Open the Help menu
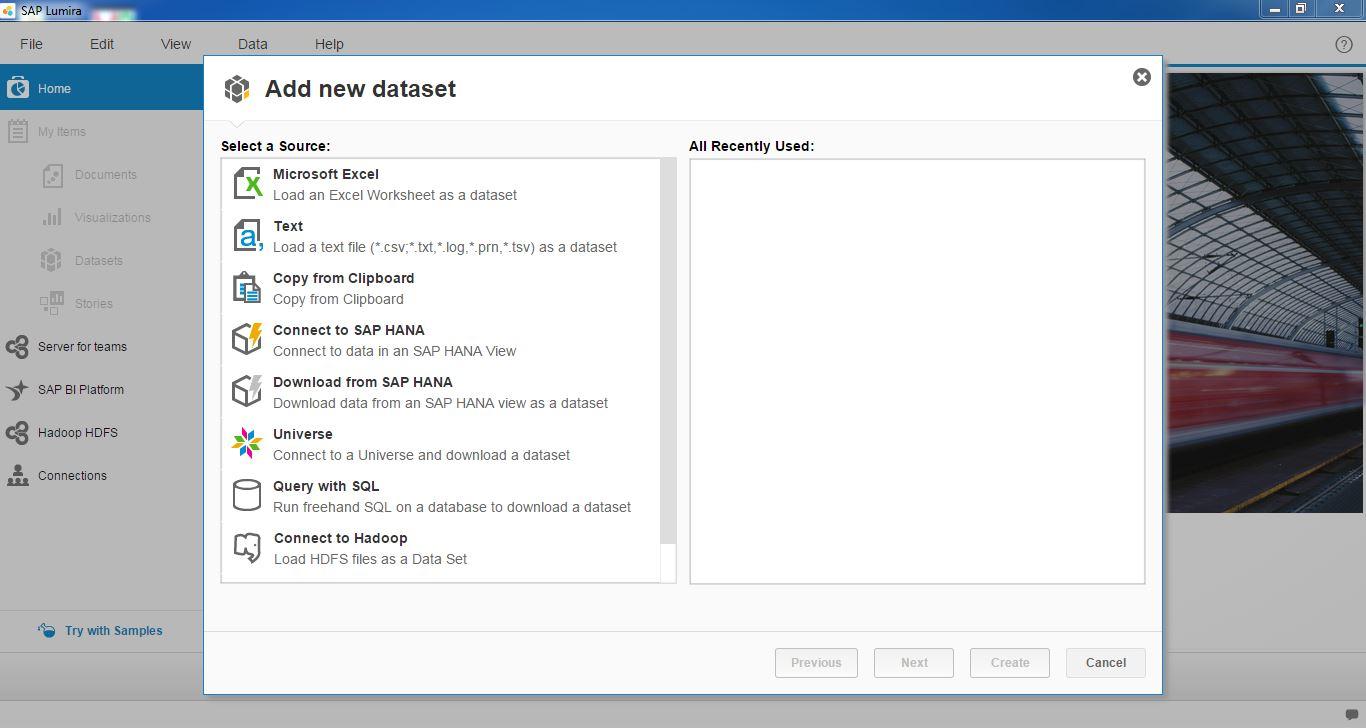Viewport: 1366px width, 728px height. [x=329, y=44]
